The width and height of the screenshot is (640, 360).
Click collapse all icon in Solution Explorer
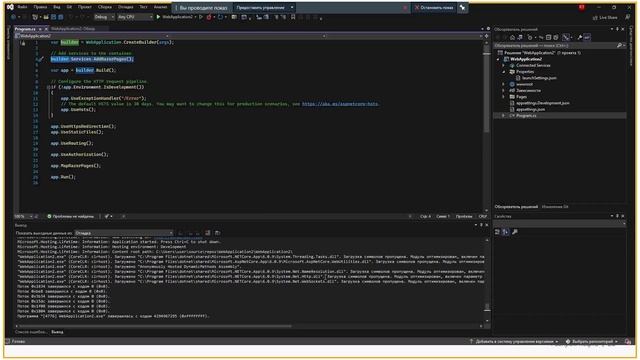tap(549, 38)
